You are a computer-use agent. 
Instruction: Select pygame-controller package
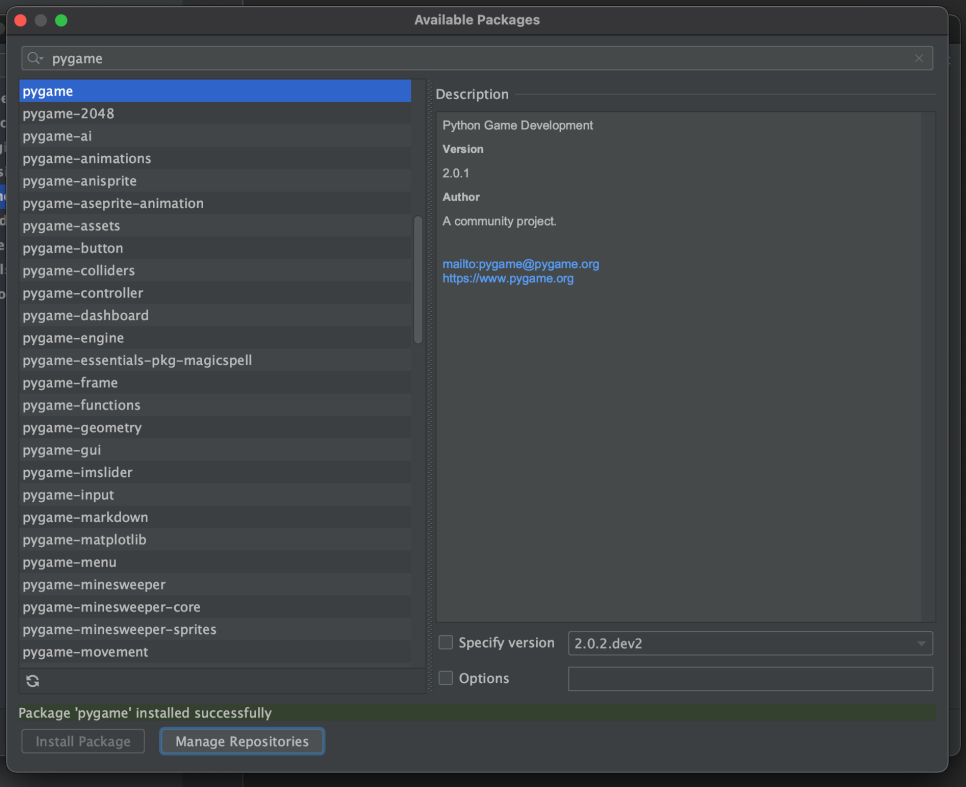tap(215, 293)
